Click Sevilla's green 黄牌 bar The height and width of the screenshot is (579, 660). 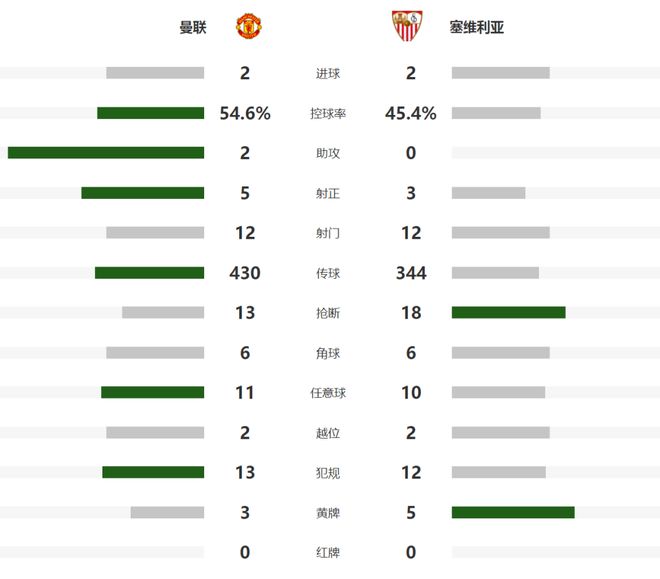513,512
